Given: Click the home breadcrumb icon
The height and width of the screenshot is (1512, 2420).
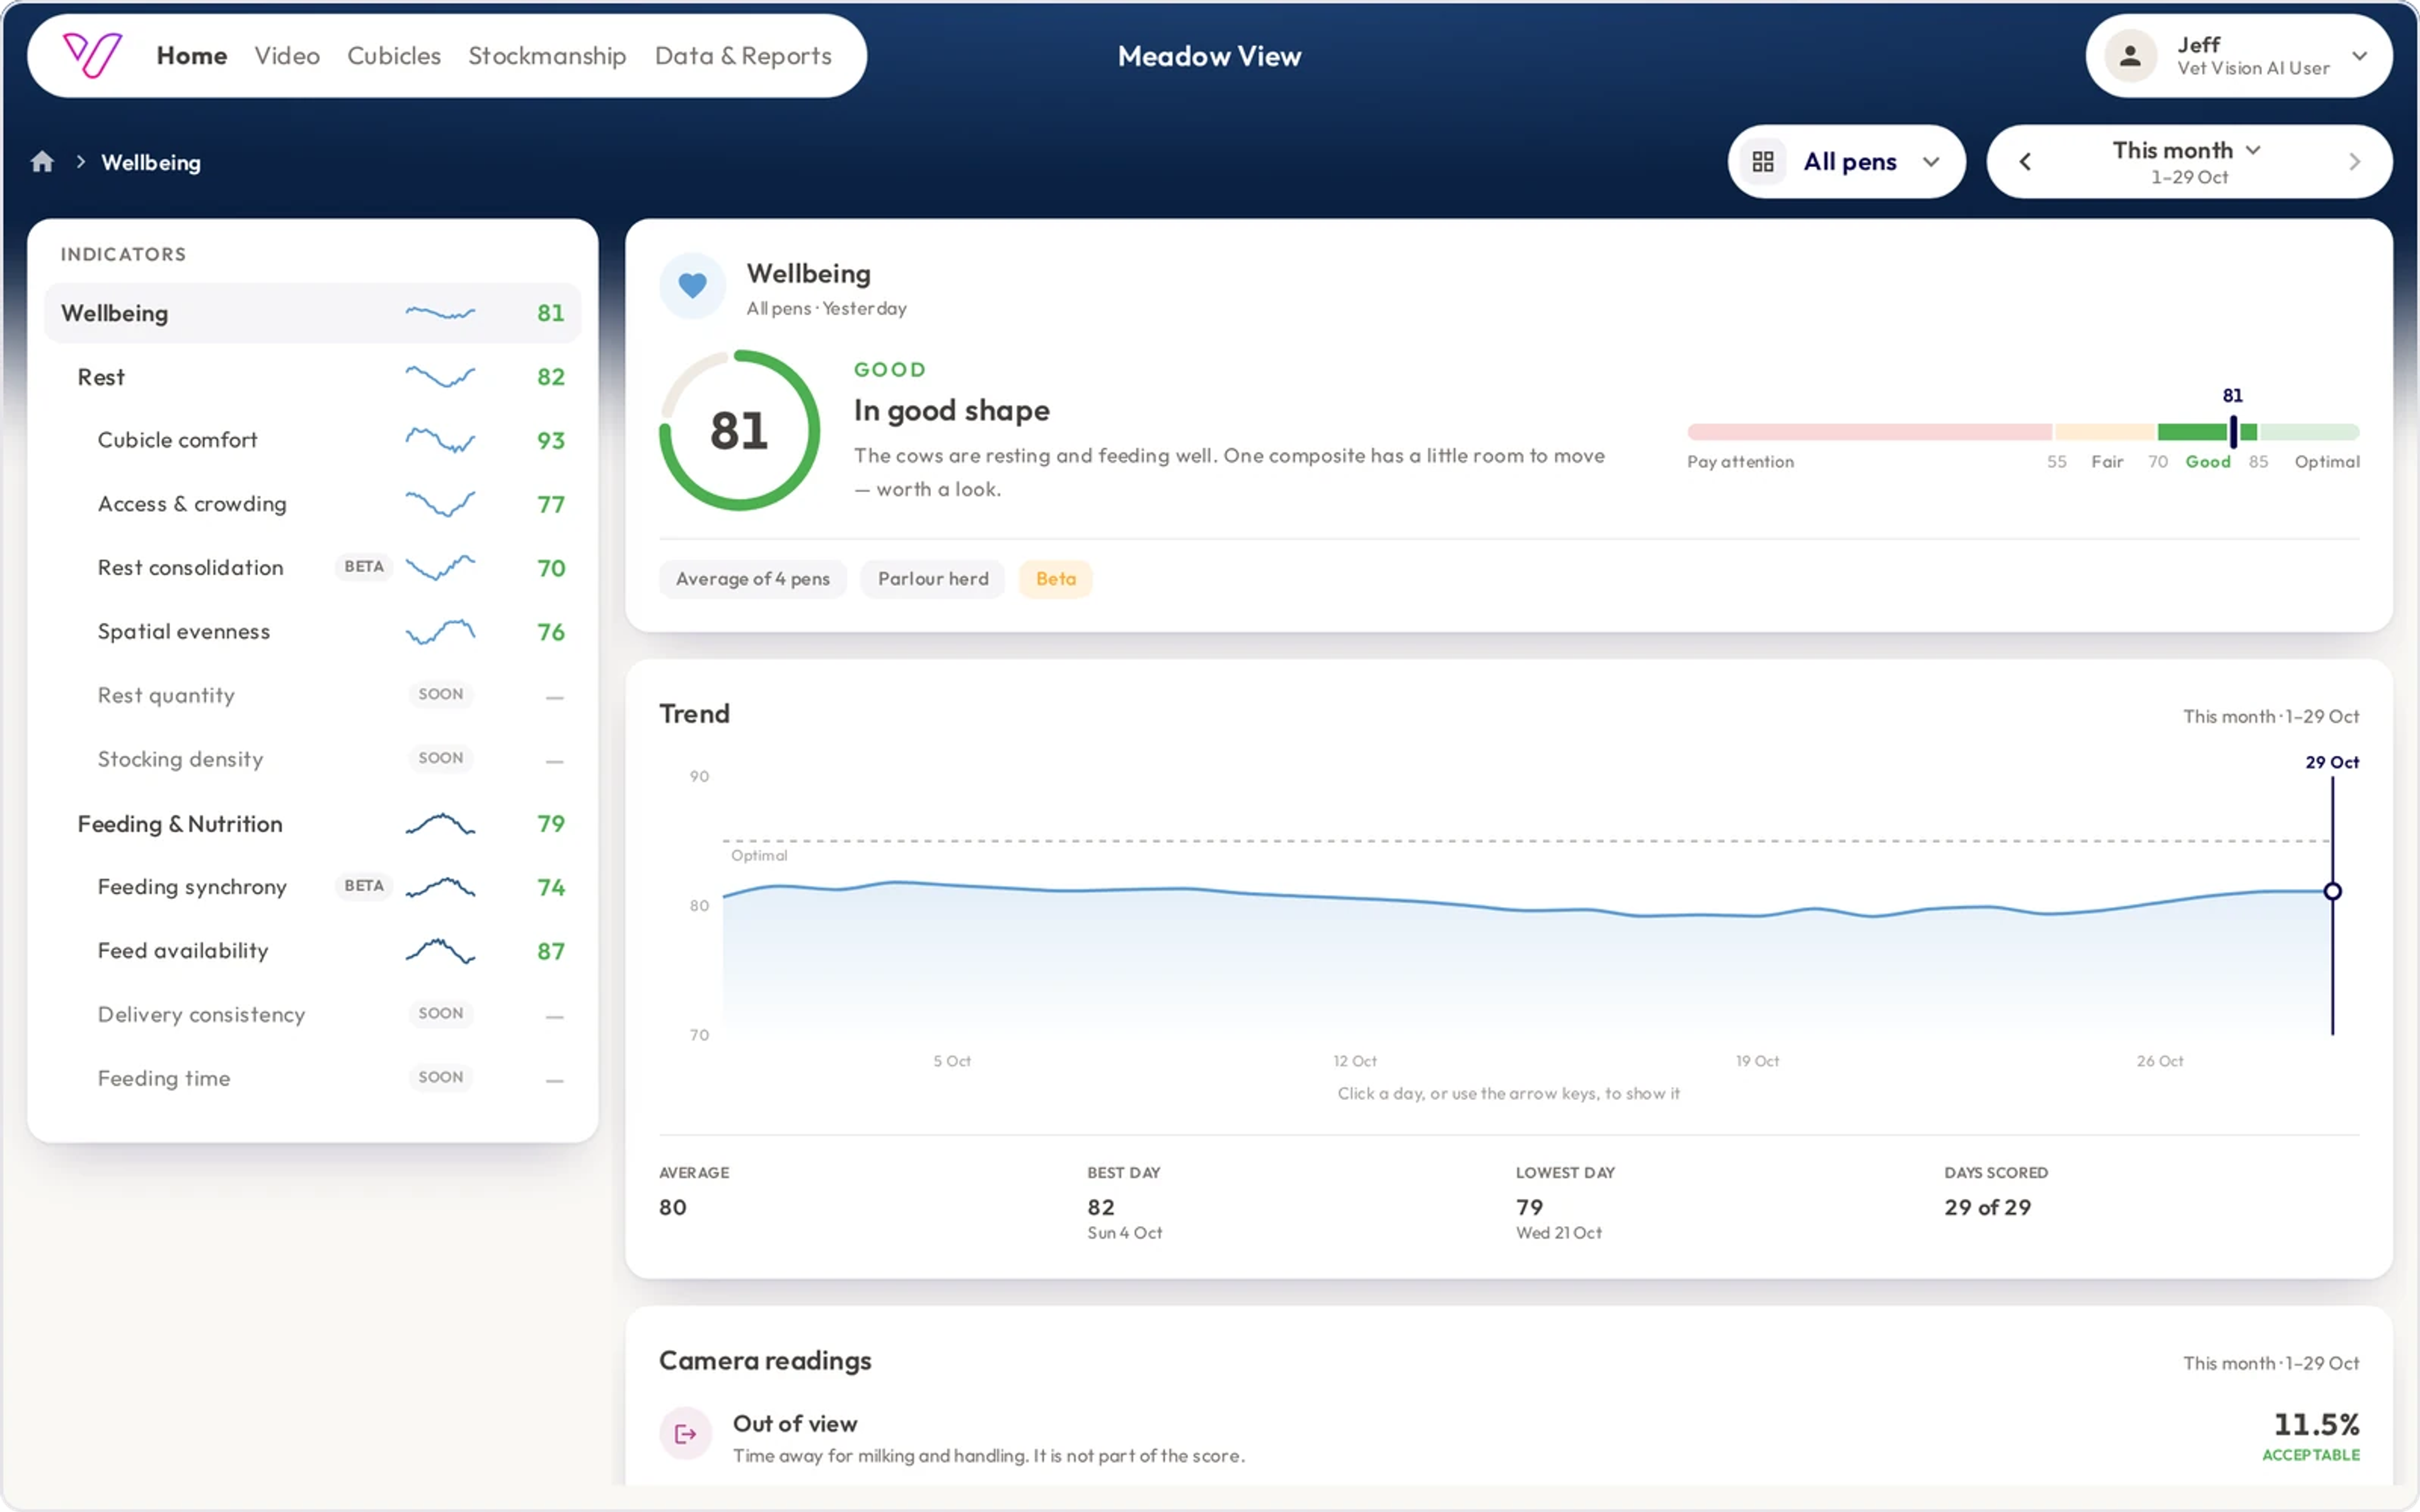Looking at the screenshot, I should [x=42, y=162].
